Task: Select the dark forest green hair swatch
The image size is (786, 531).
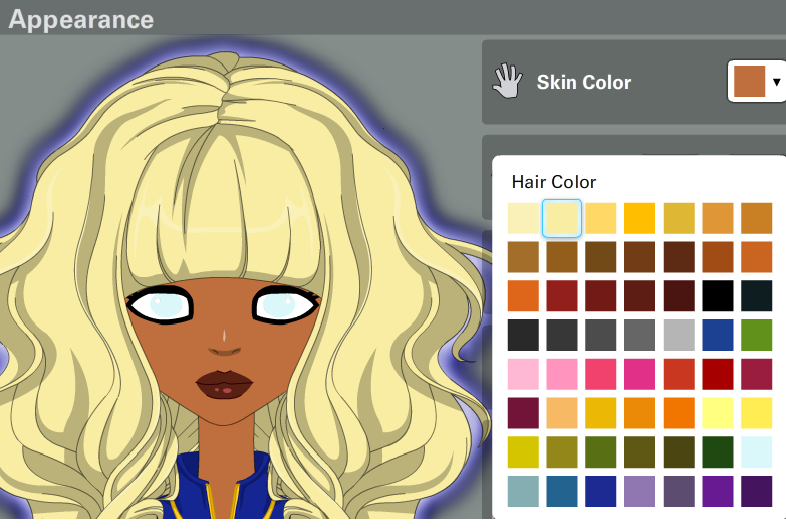Action: 718,452
